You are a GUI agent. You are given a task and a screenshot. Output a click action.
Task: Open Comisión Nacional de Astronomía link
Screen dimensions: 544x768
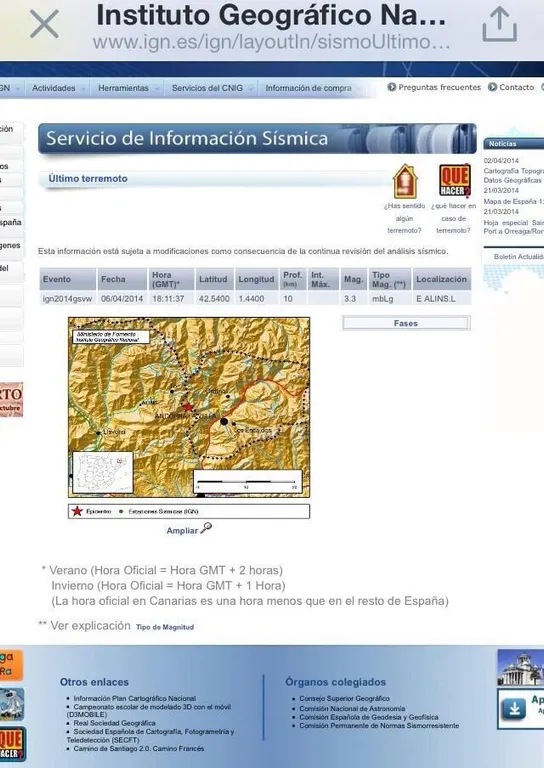pyautogui.click(x=353, y=708)
